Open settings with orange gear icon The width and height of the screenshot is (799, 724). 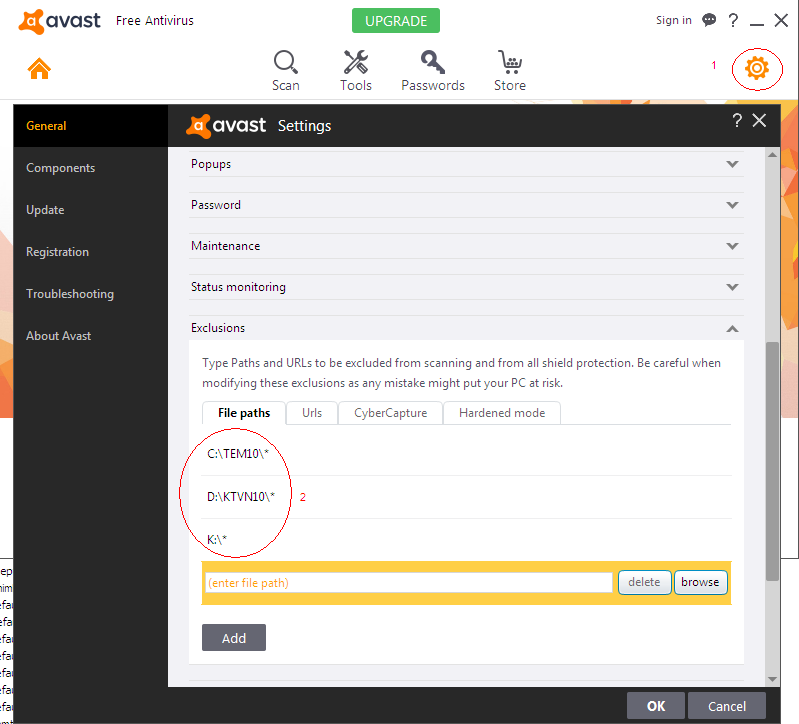coord(757,68)
